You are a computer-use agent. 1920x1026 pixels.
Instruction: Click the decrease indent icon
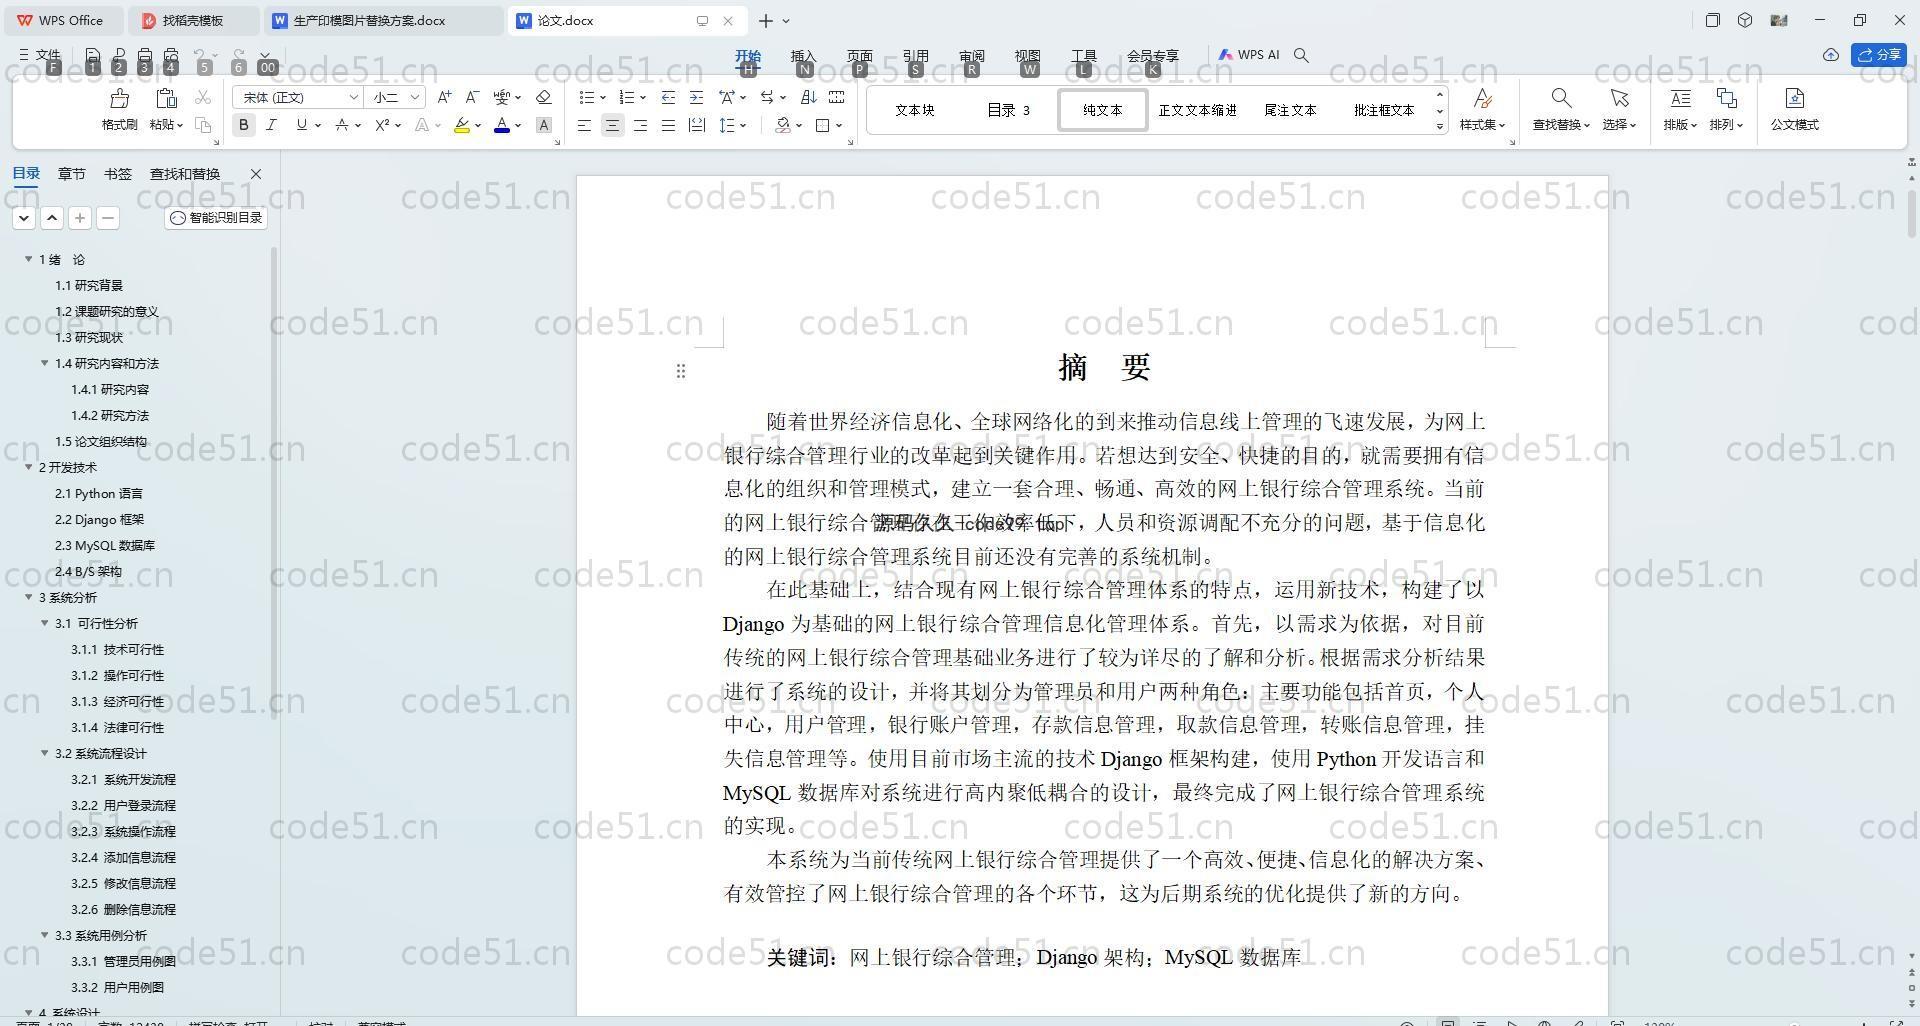coord(668,97)
